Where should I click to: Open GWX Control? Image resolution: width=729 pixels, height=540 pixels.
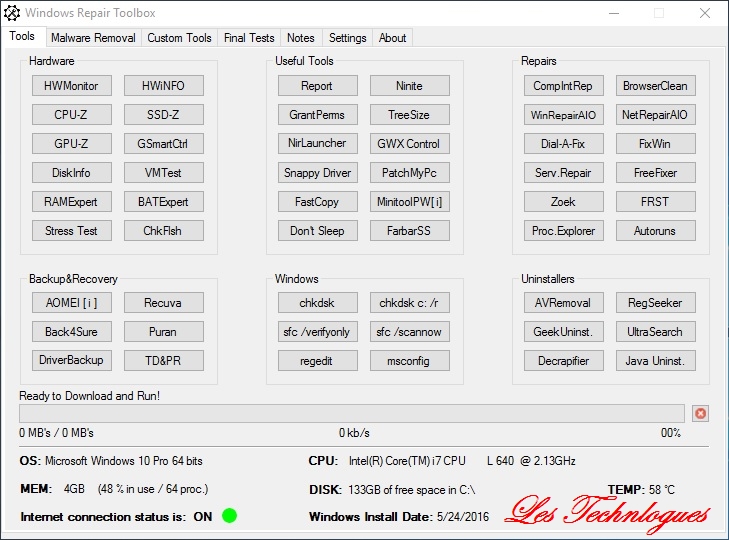coord(410,144)
